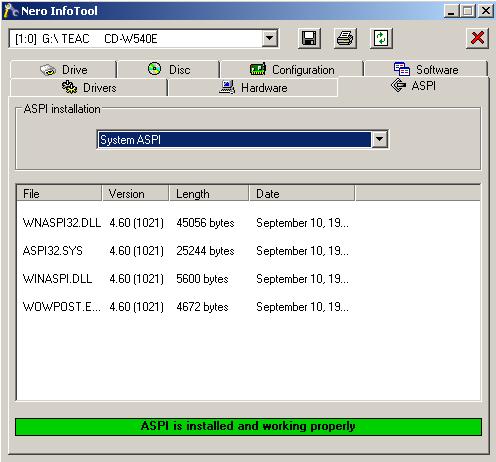
Task: Select the WOWPOST.E... file entry
Action: coord(61,307)
